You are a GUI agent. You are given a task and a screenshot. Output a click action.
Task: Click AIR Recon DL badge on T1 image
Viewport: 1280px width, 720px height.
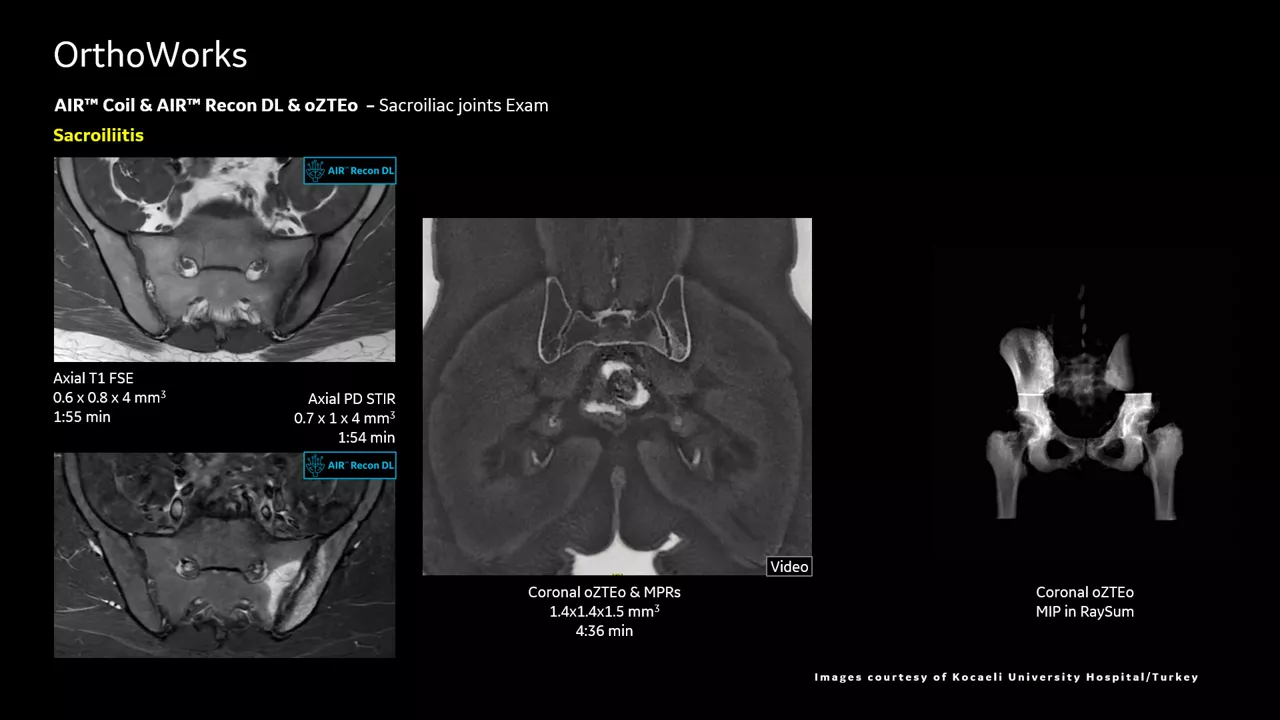[x=350, y=171]
